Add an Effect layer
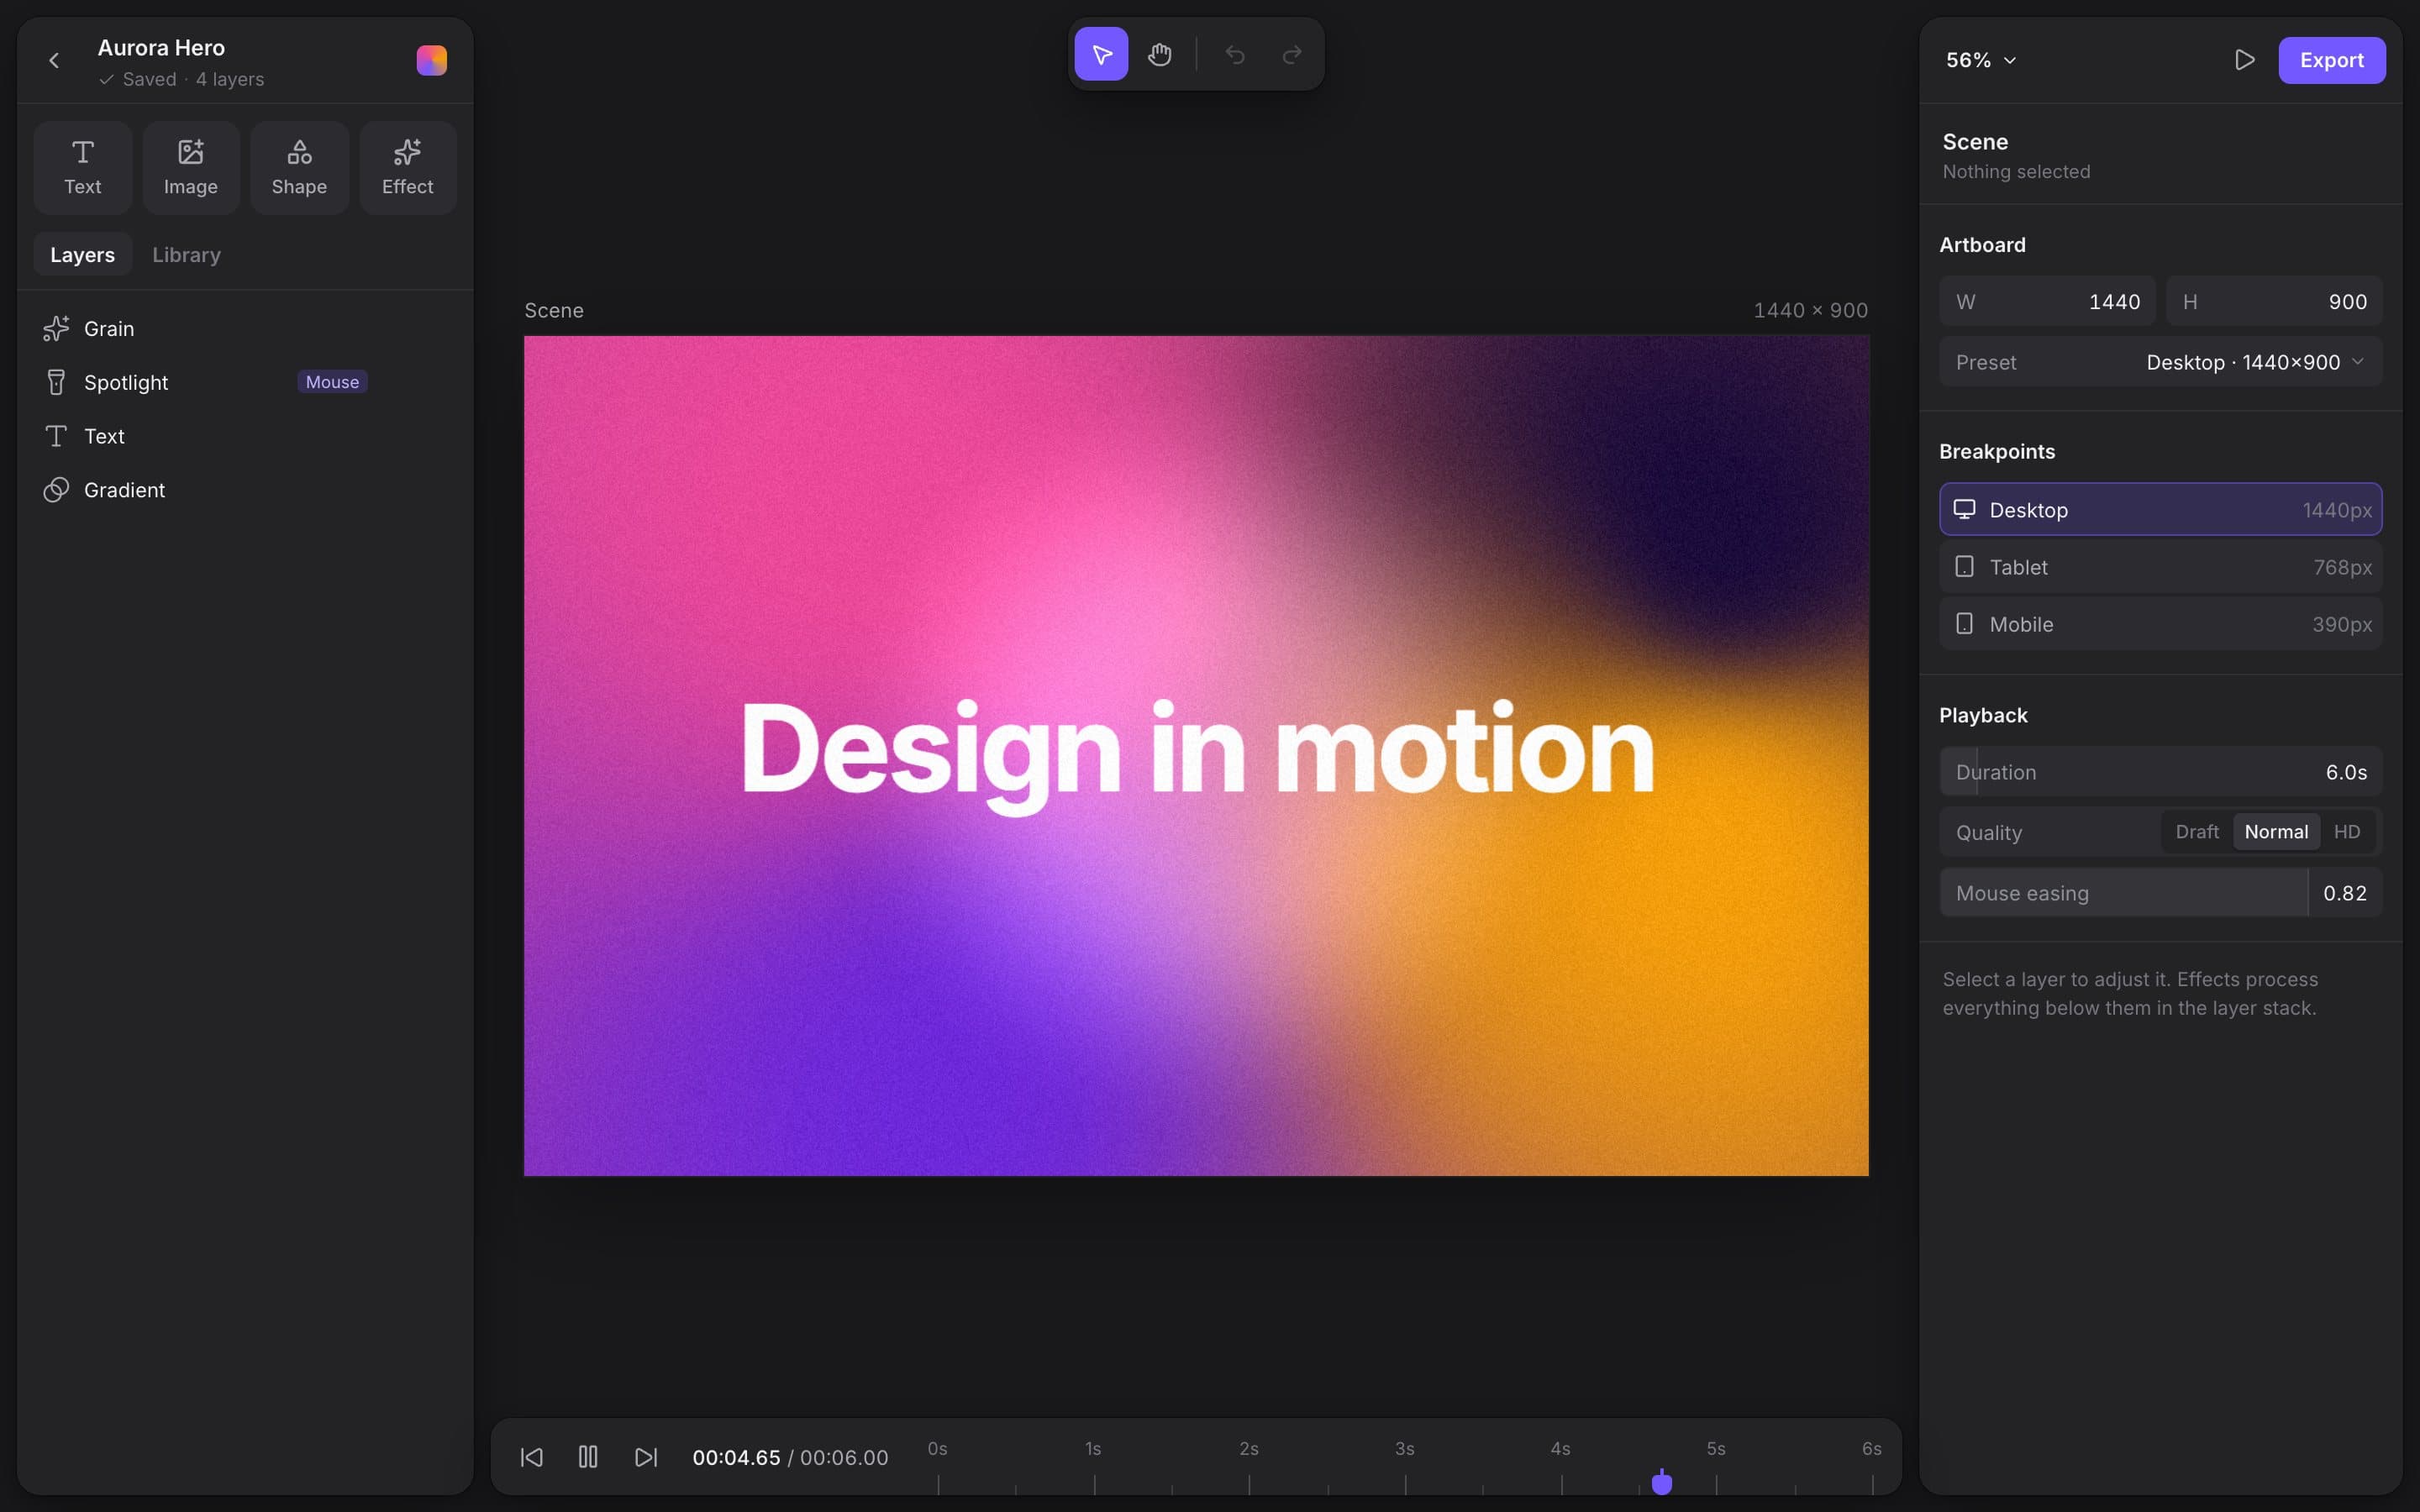The height and width of the screenshot is (1512, 2420). pos(408,168)
